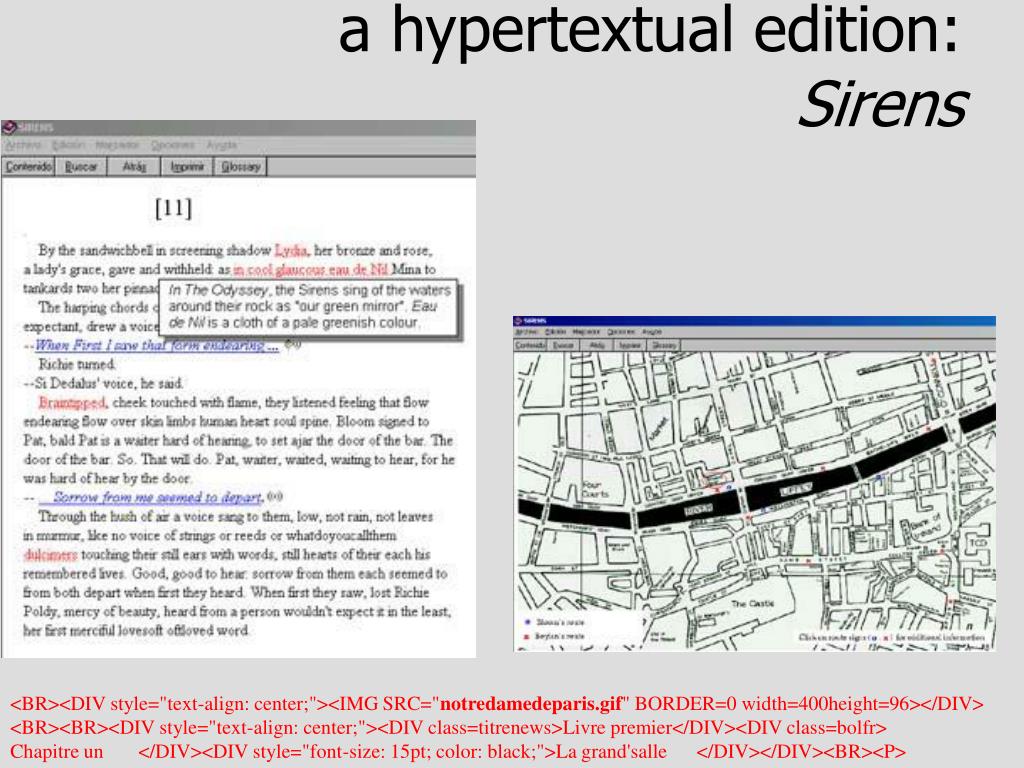Follow the red "Lydia" annotation link
Image resolution: width=1024 pixels, height=768 pixels.
291,250
